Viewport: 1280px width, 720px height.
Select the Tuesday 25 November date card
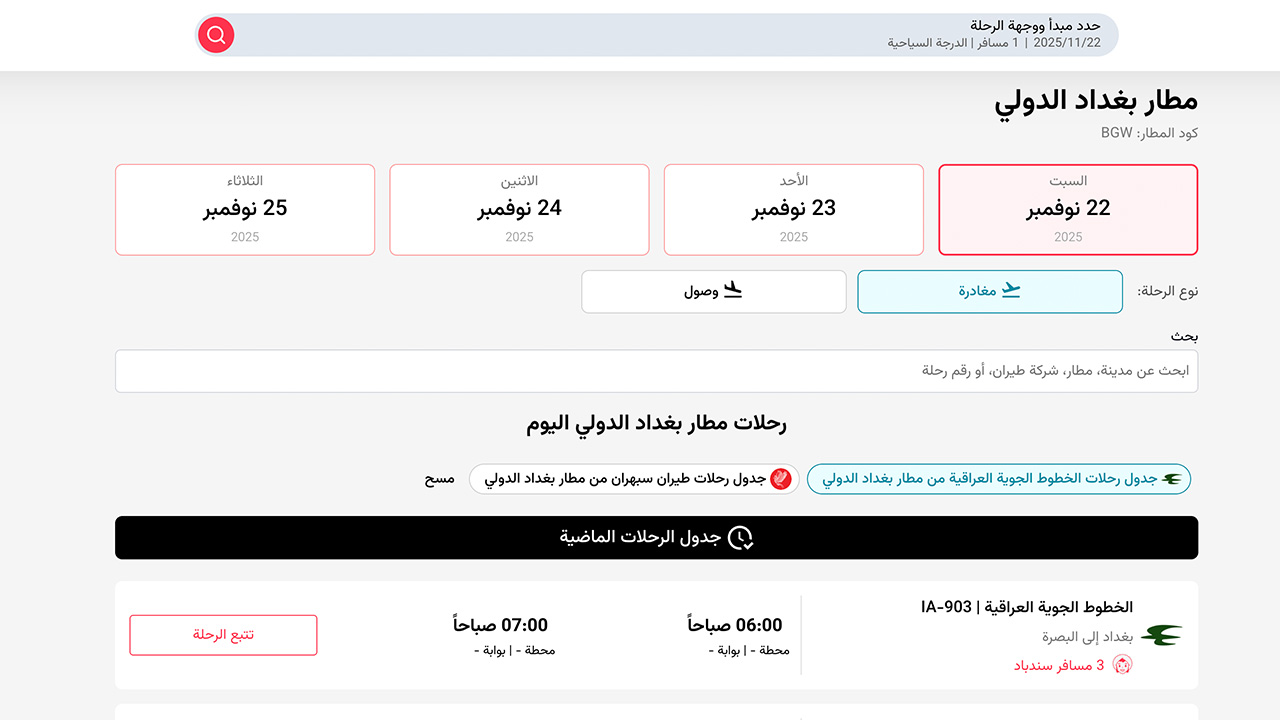pyautogui.click(x=245, y=210)
